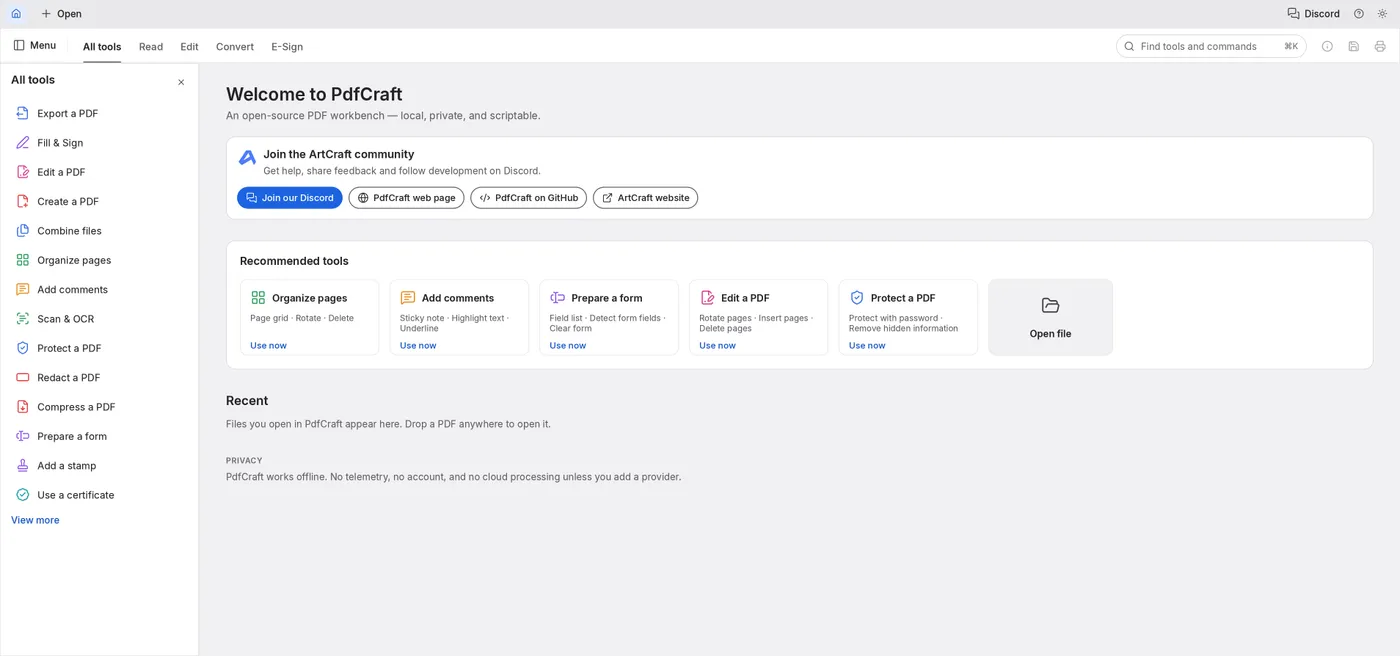Expand the list with View more
This screenshot has height=656, width=1400.
[x=35, y=520]
